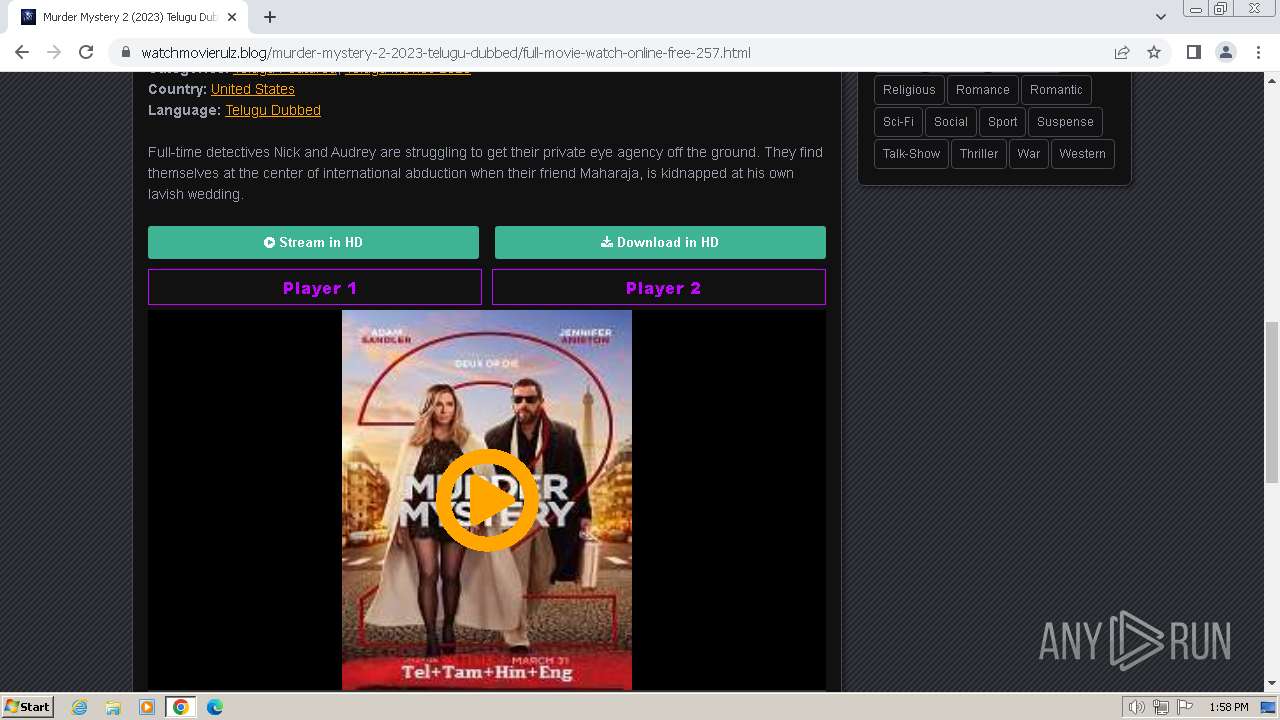Select the Thriller genre tag

tap(979, 154)
